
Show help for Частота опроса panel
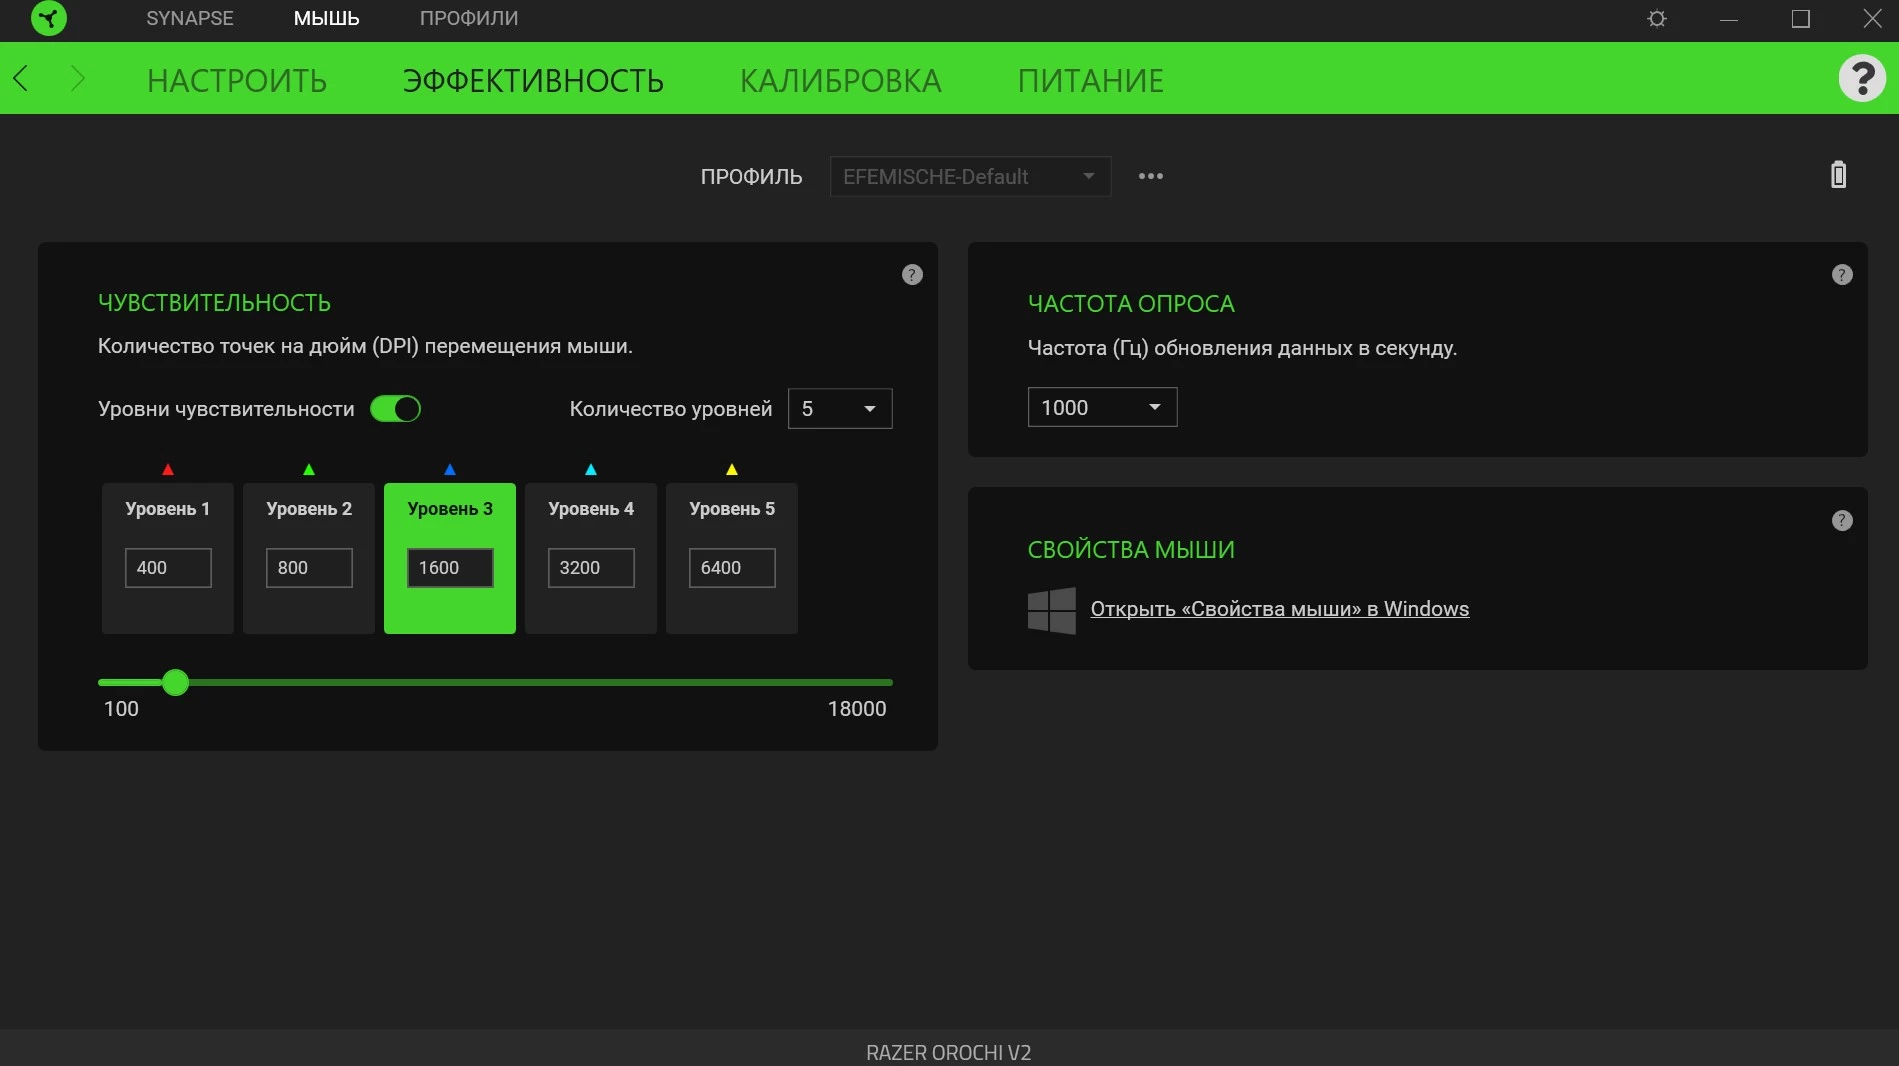(1842, 275)
